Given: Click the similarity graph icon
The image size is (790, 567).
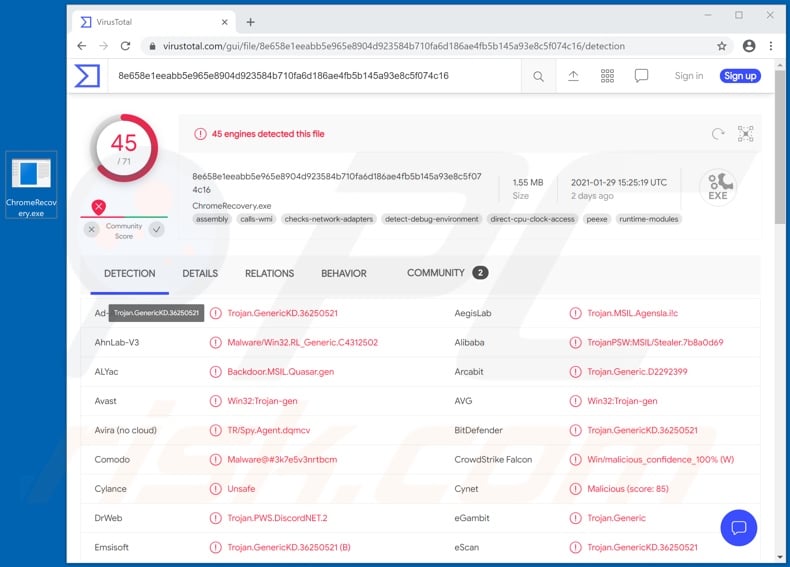Looking at the screenshot, I should [x=745, y=134].
